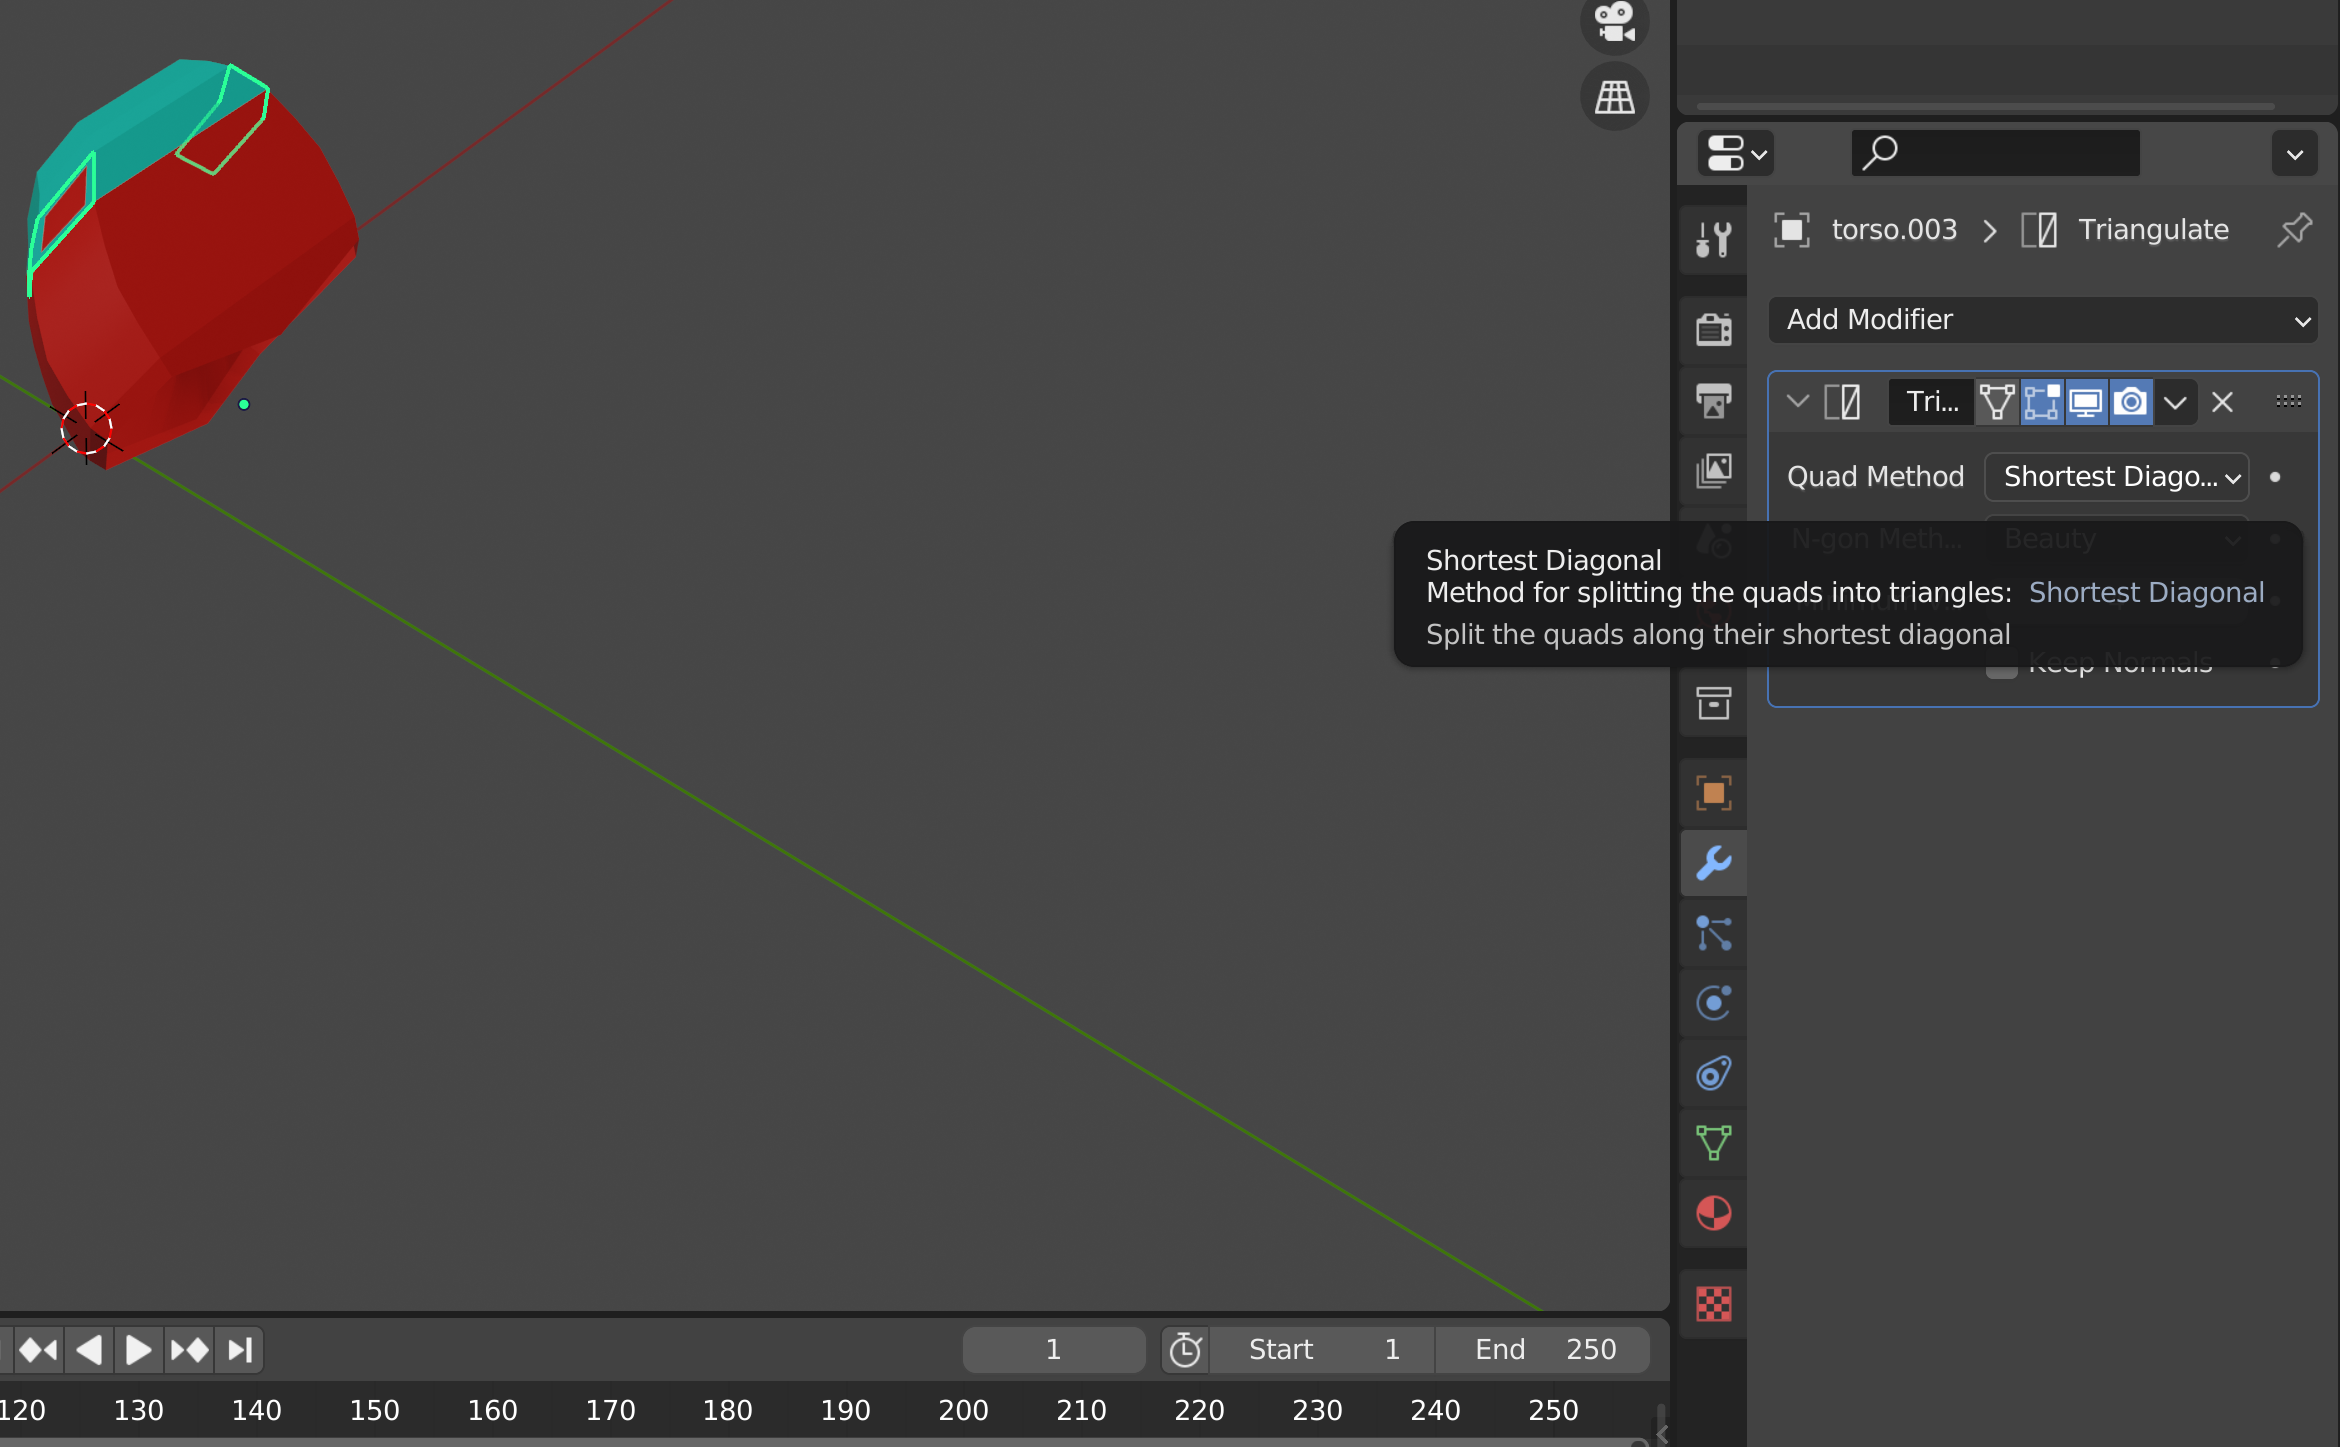Click the Start frame field
This screenshot has height=1447, width=2340.
(x=1323, y=1350)
